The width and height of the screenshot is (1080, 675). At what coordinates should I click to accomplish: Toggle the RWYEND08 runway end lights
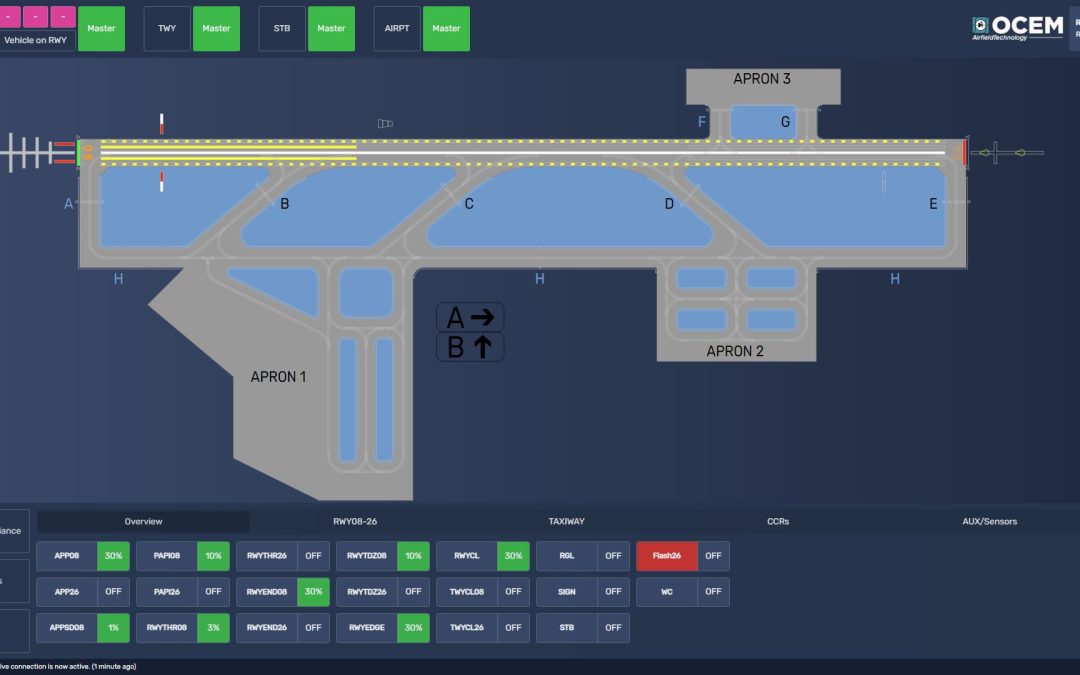pyautogui.click(x=283, y=592)
